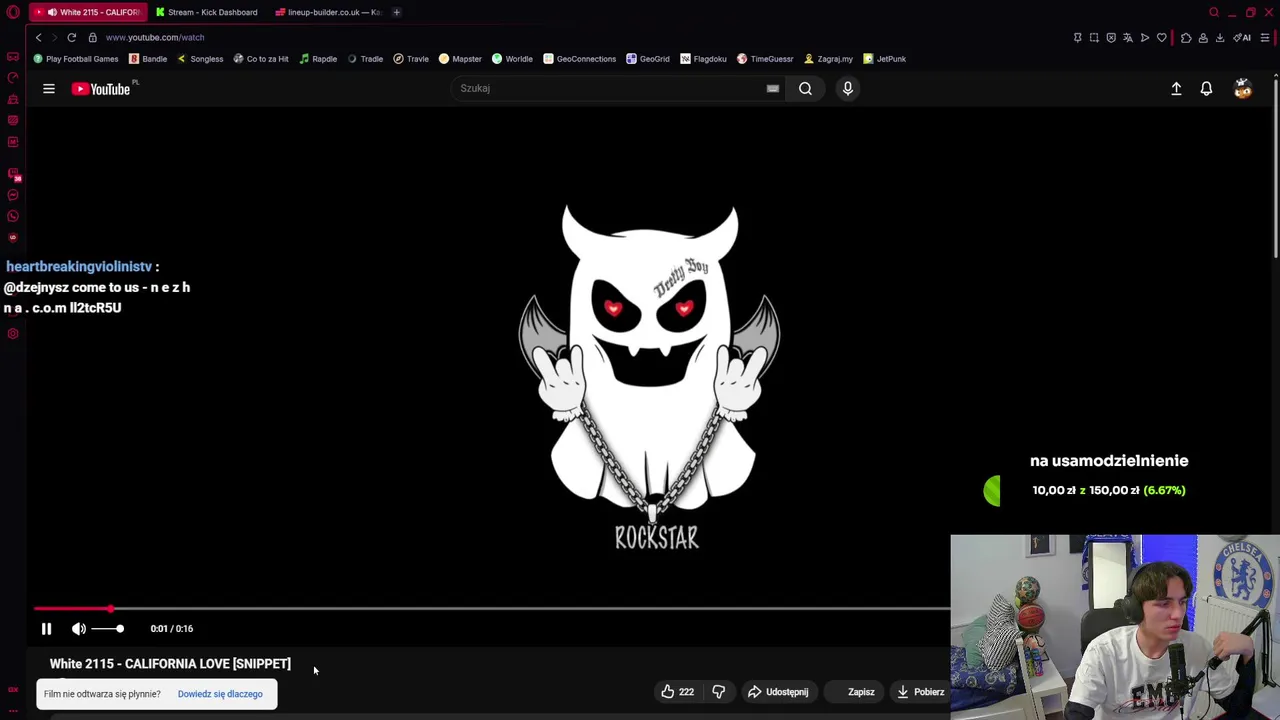This screenshot has height=720, width=1280.
Task: Add page to bookmarks with heart icon
Action: pyautogui.click(x=1162, y=37)
